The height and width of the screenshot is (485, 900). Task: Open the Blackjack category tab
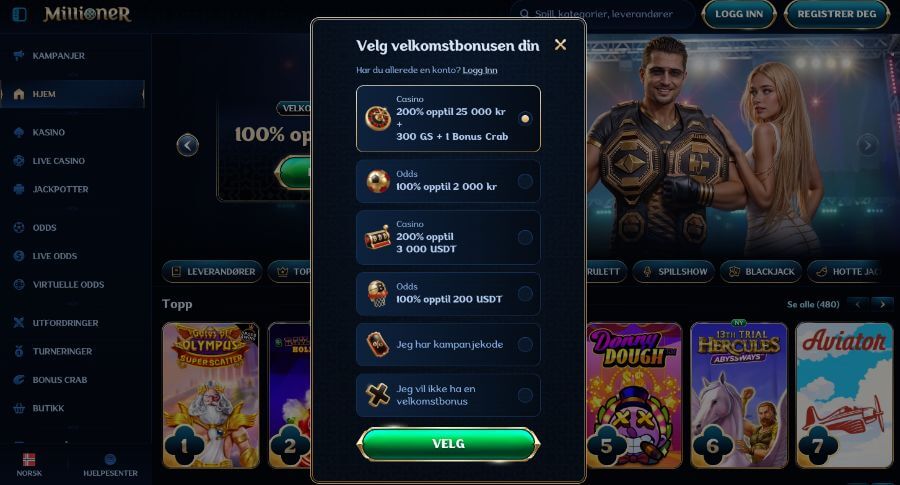pyautogui.click(x=762, y=271)
